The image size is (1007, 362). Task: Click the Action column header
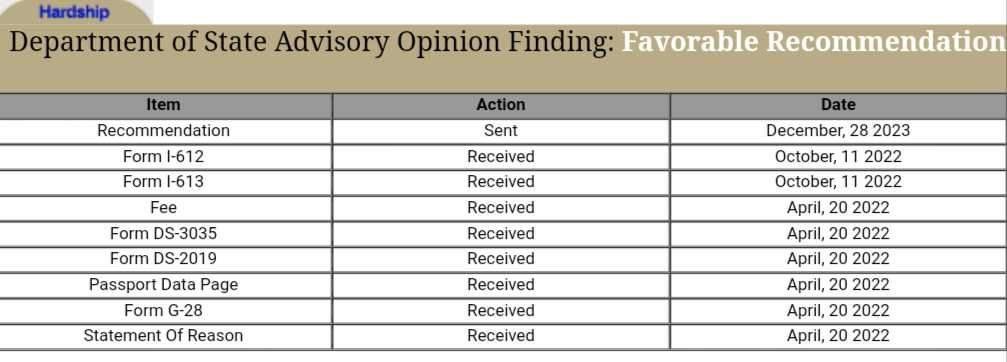pos(501,105)
